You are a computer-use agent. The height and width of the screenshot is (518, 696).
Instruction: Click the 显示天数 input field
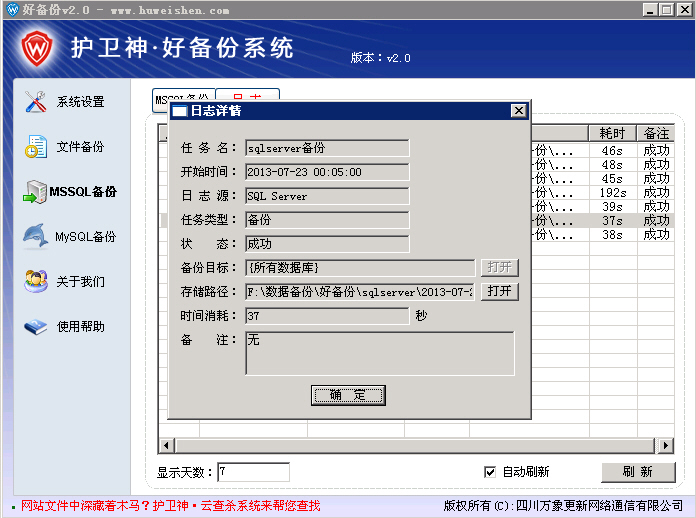(x=253, y=472)
